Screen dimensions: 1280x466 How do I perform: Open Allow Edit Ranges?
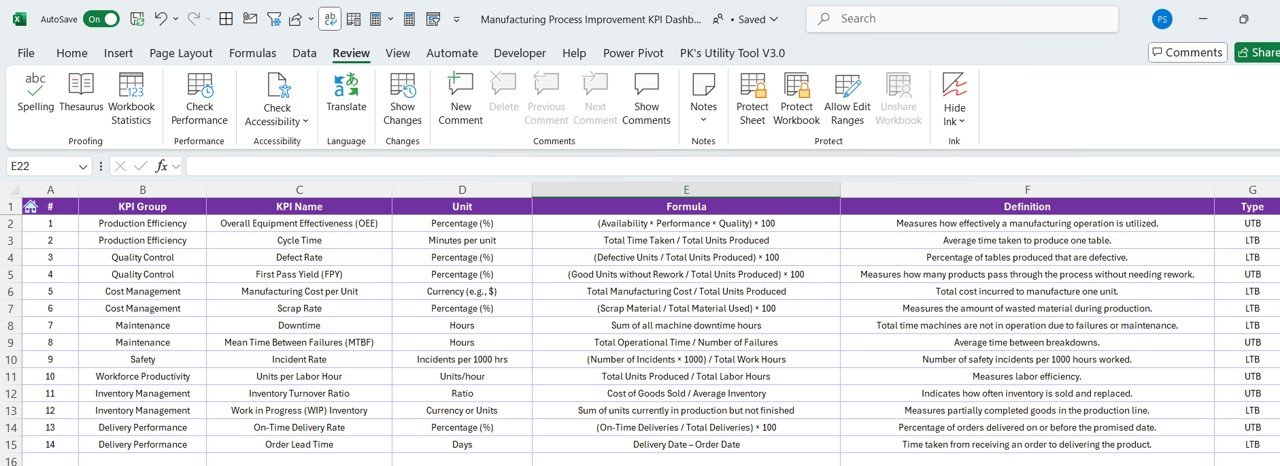[847, 98]
